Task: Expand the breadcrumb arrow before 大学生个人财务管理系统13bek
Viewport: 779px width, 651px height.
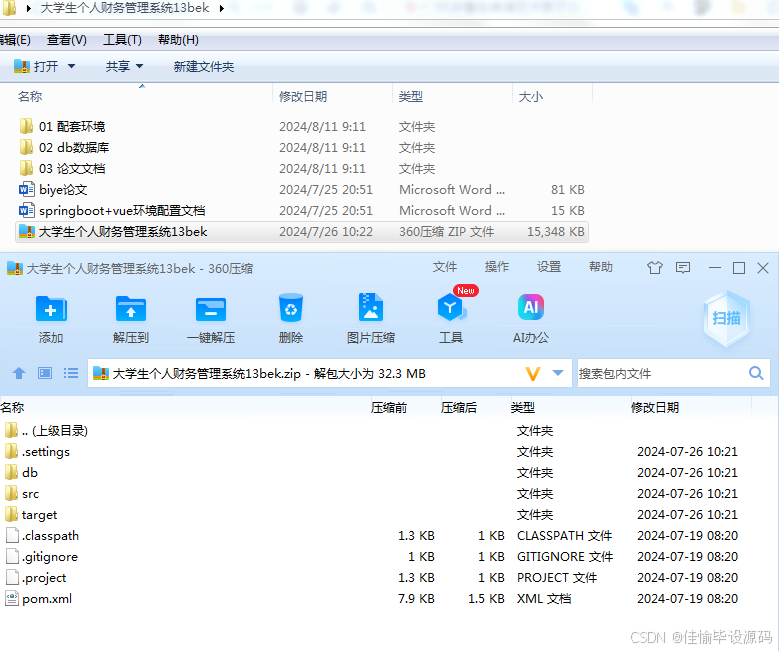Action: 29,8
